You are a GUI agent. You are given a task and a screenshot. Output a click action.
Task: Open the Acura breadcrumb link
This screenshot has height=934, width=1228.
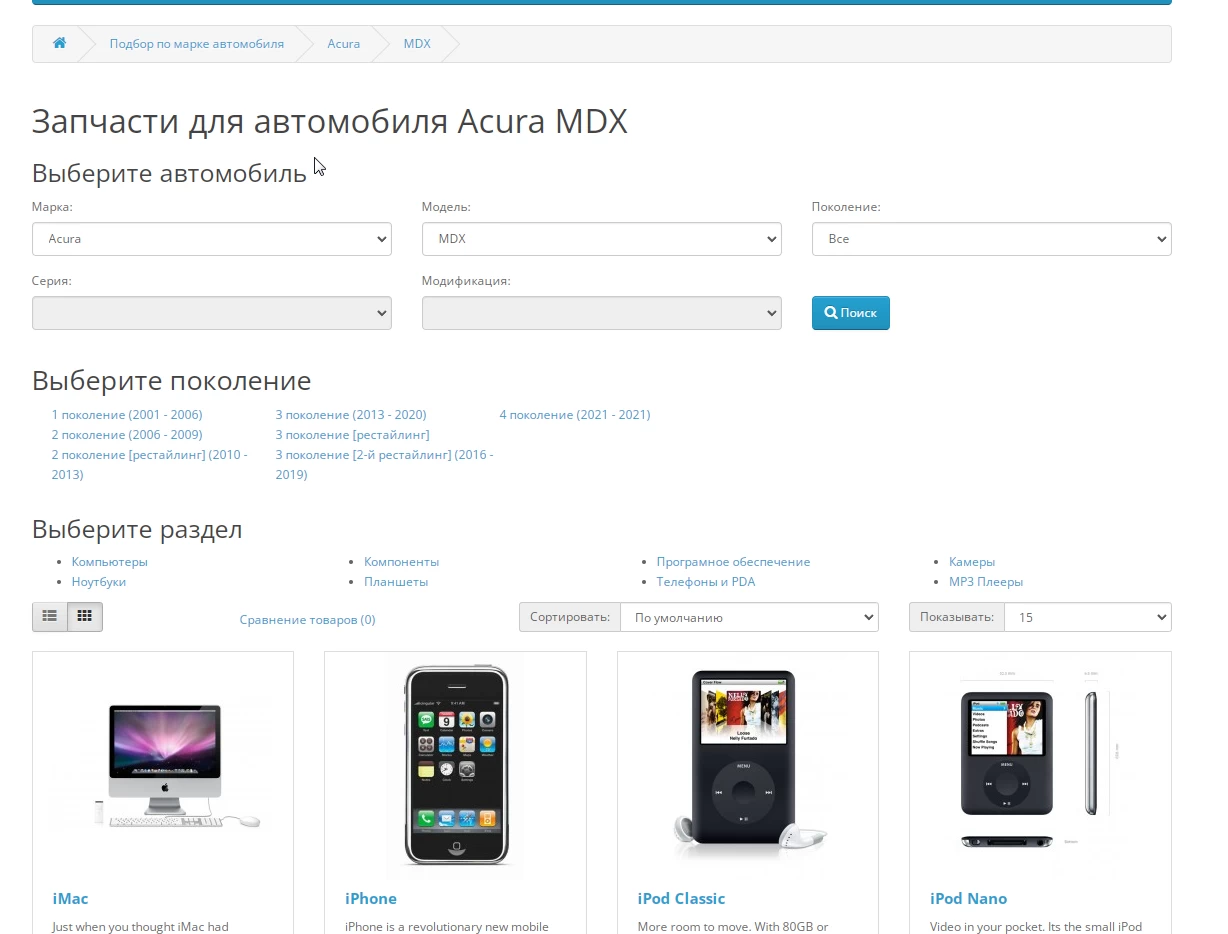[344, 44]
